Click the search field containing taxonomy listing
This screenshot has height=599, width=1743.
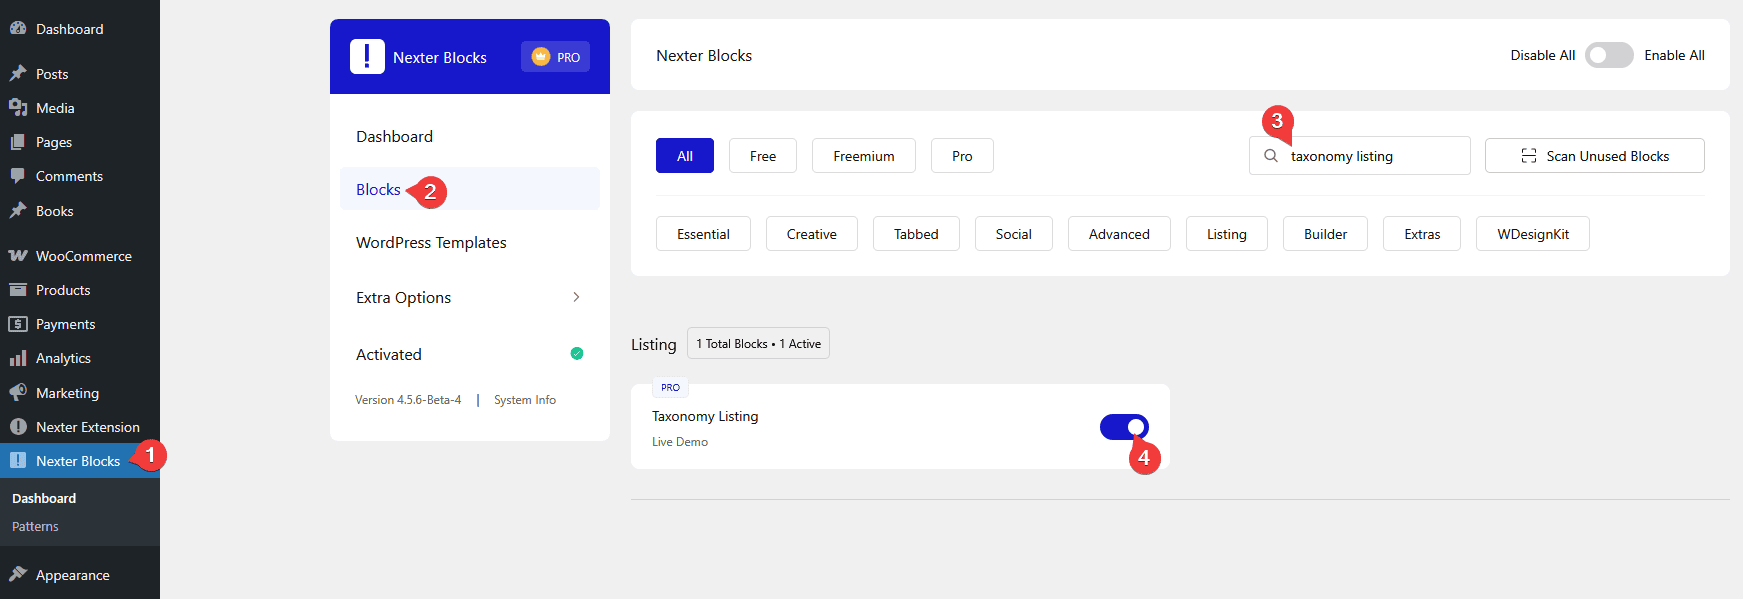tap(1360, 156)
